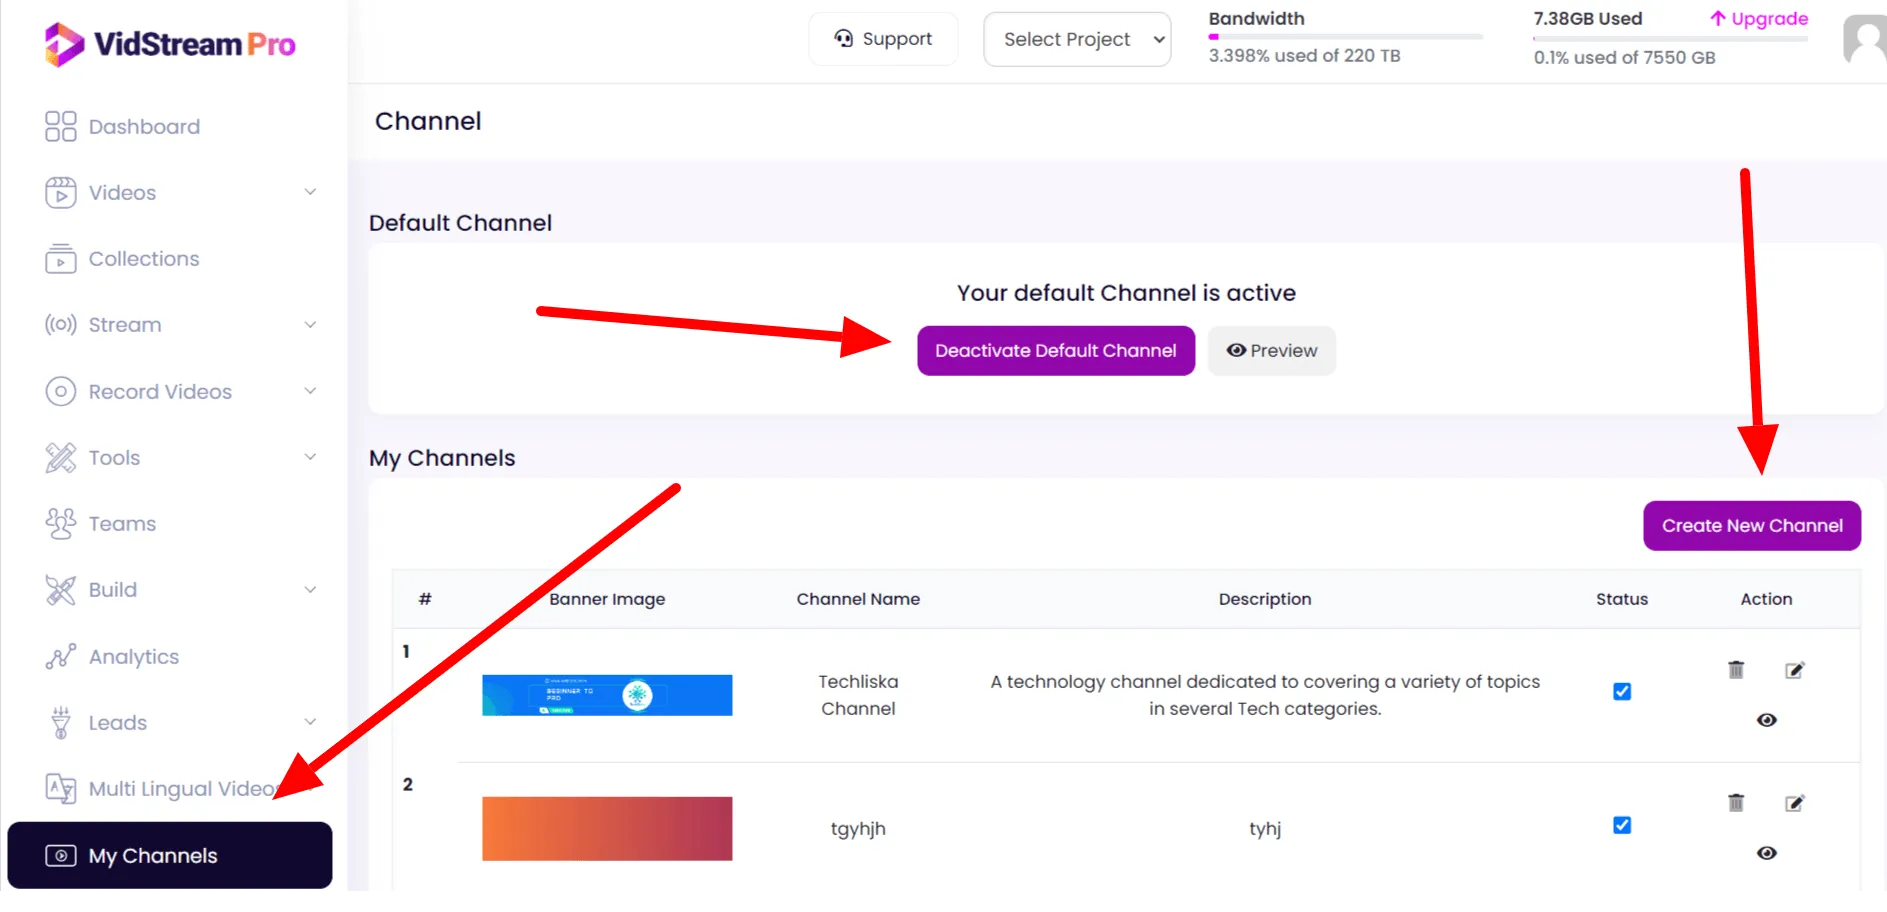1887x912 pixels.
Task: Click Deactivate Default Channel button
Action: pos(1055,351)
